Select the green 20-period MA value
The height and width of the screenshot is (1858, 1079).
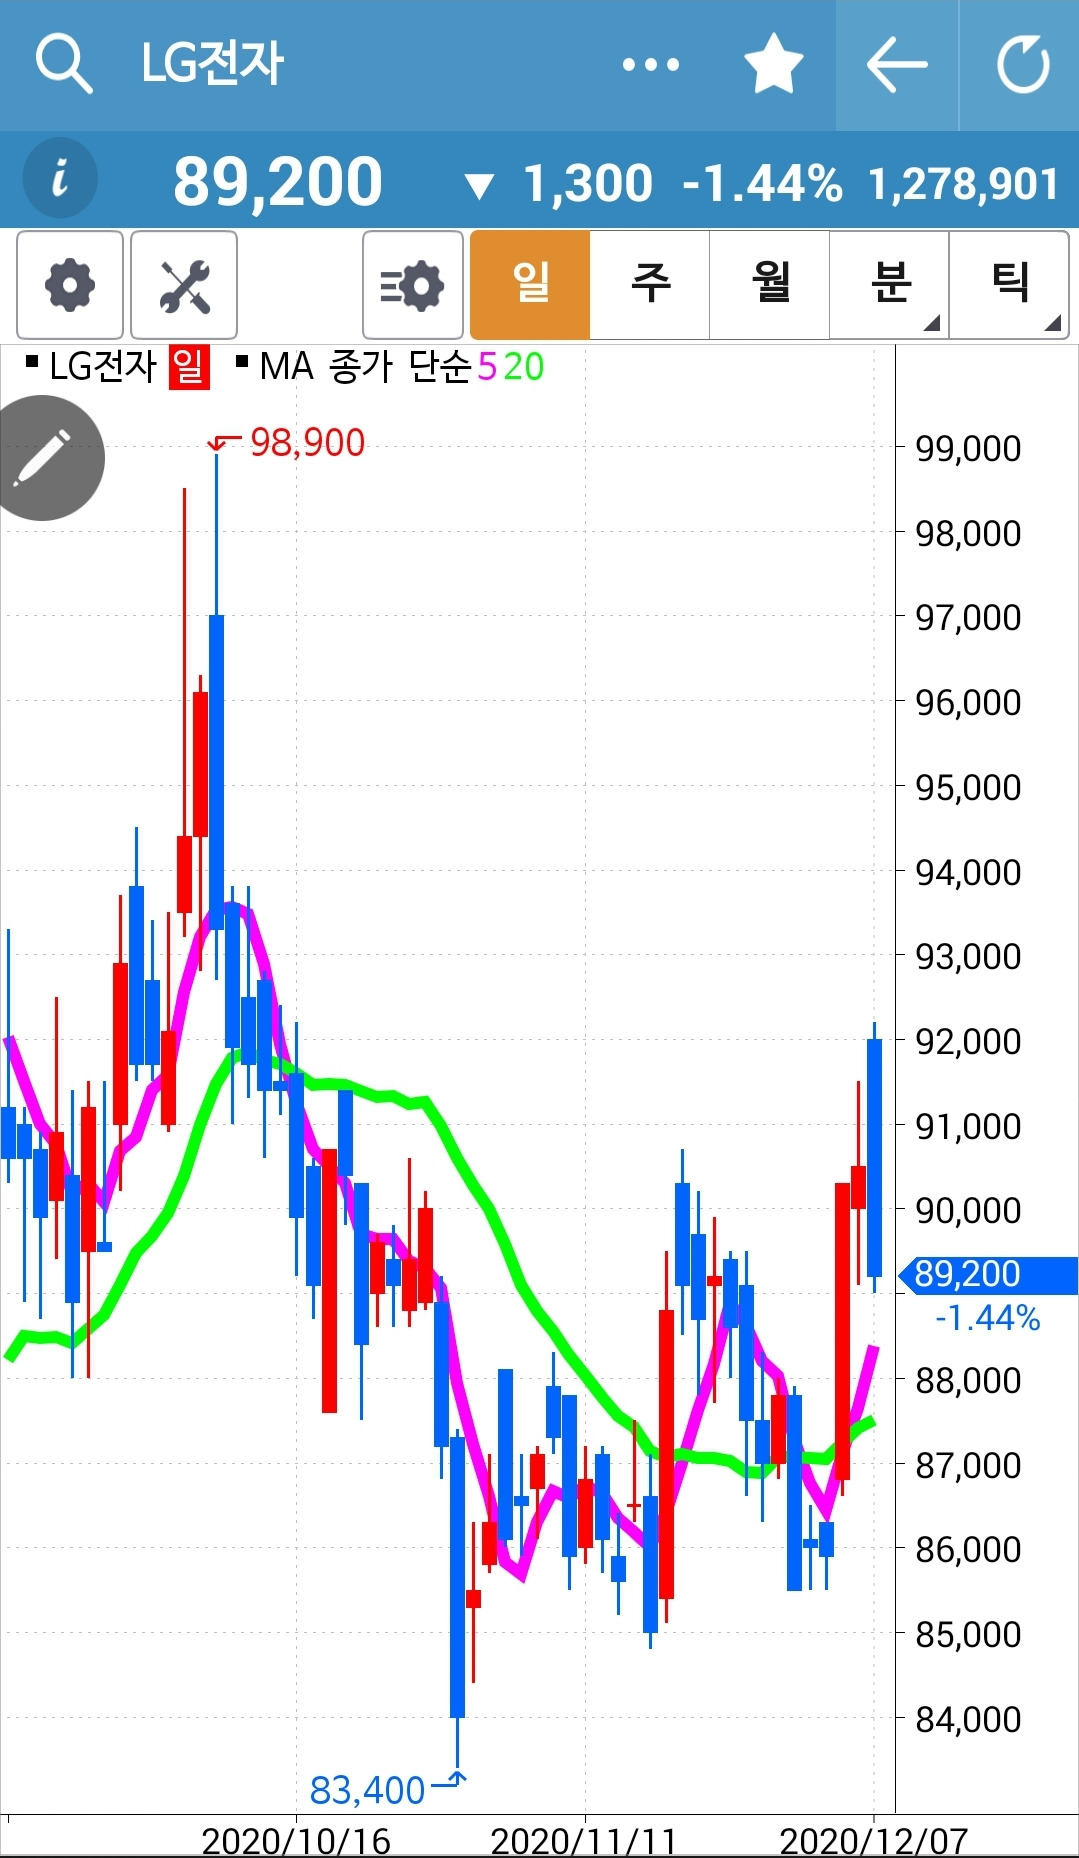coord(524,367)
